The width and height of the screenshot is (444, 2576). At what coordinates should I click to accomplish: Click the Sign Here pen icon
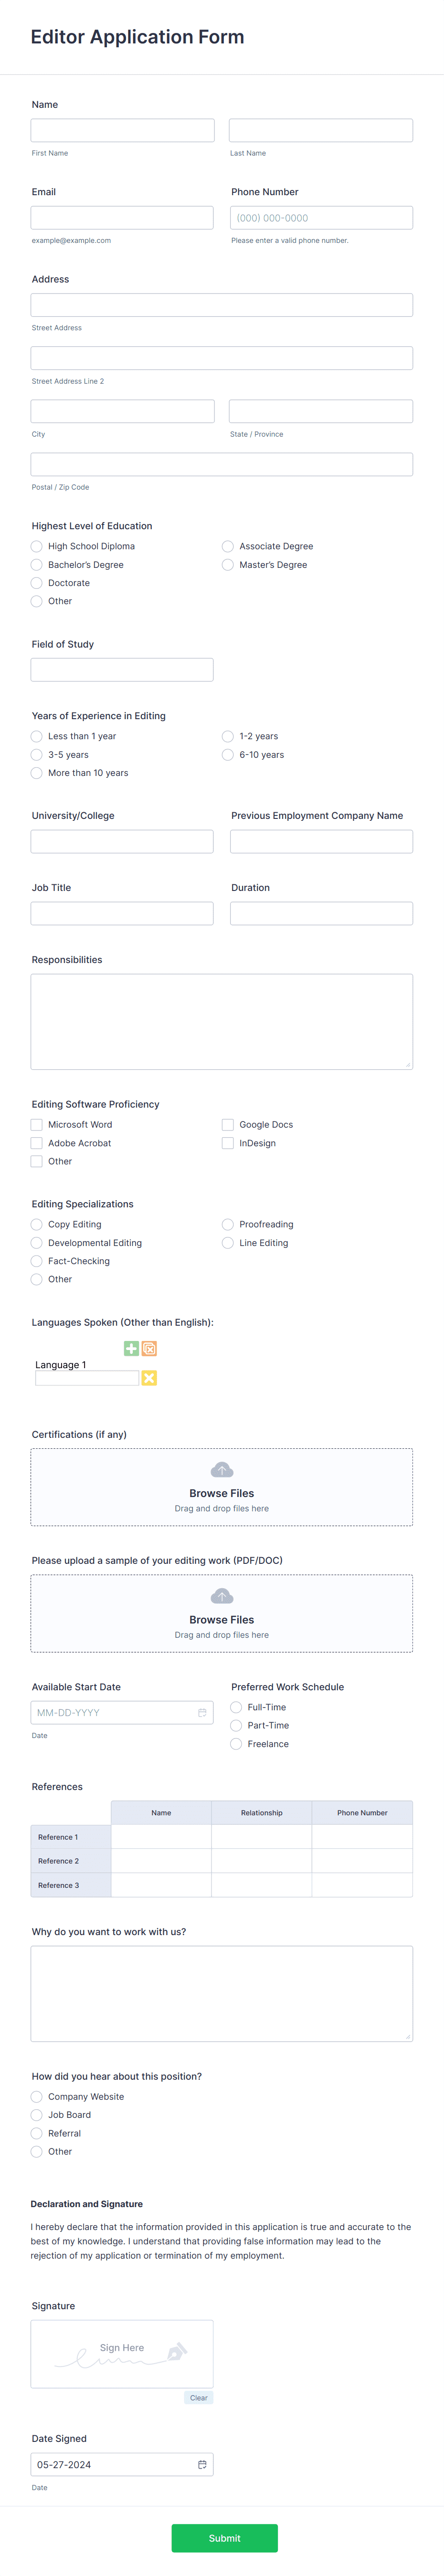tap(177, 2351)
